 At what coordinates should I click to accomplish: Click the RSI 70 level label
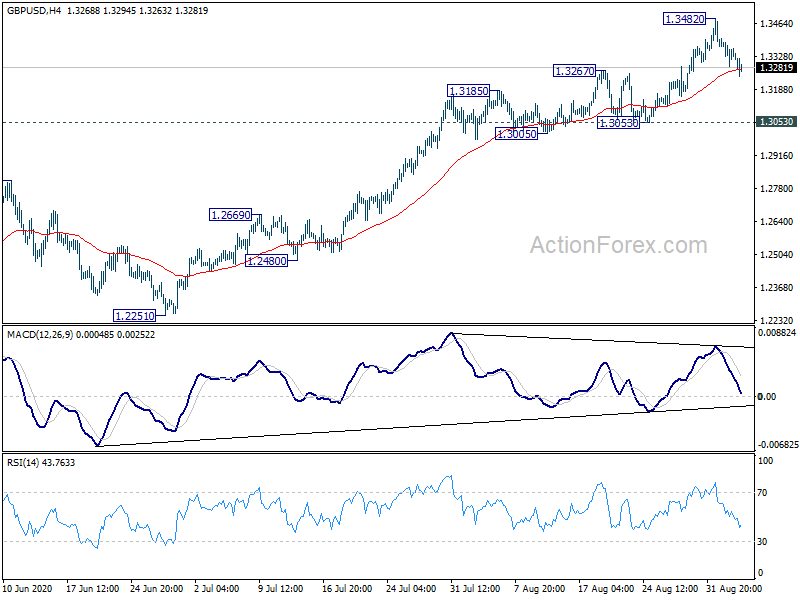762,493
